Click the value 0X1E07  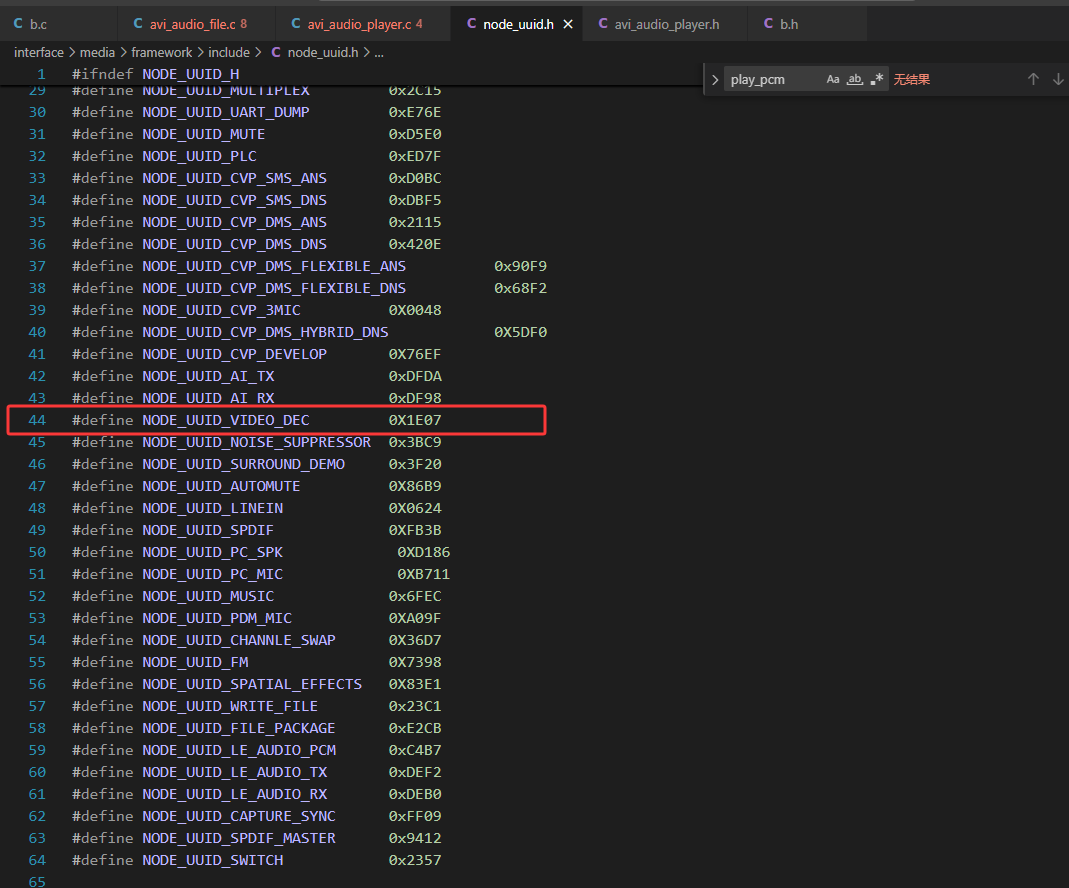pyautogui.click(x=415, y=420)
